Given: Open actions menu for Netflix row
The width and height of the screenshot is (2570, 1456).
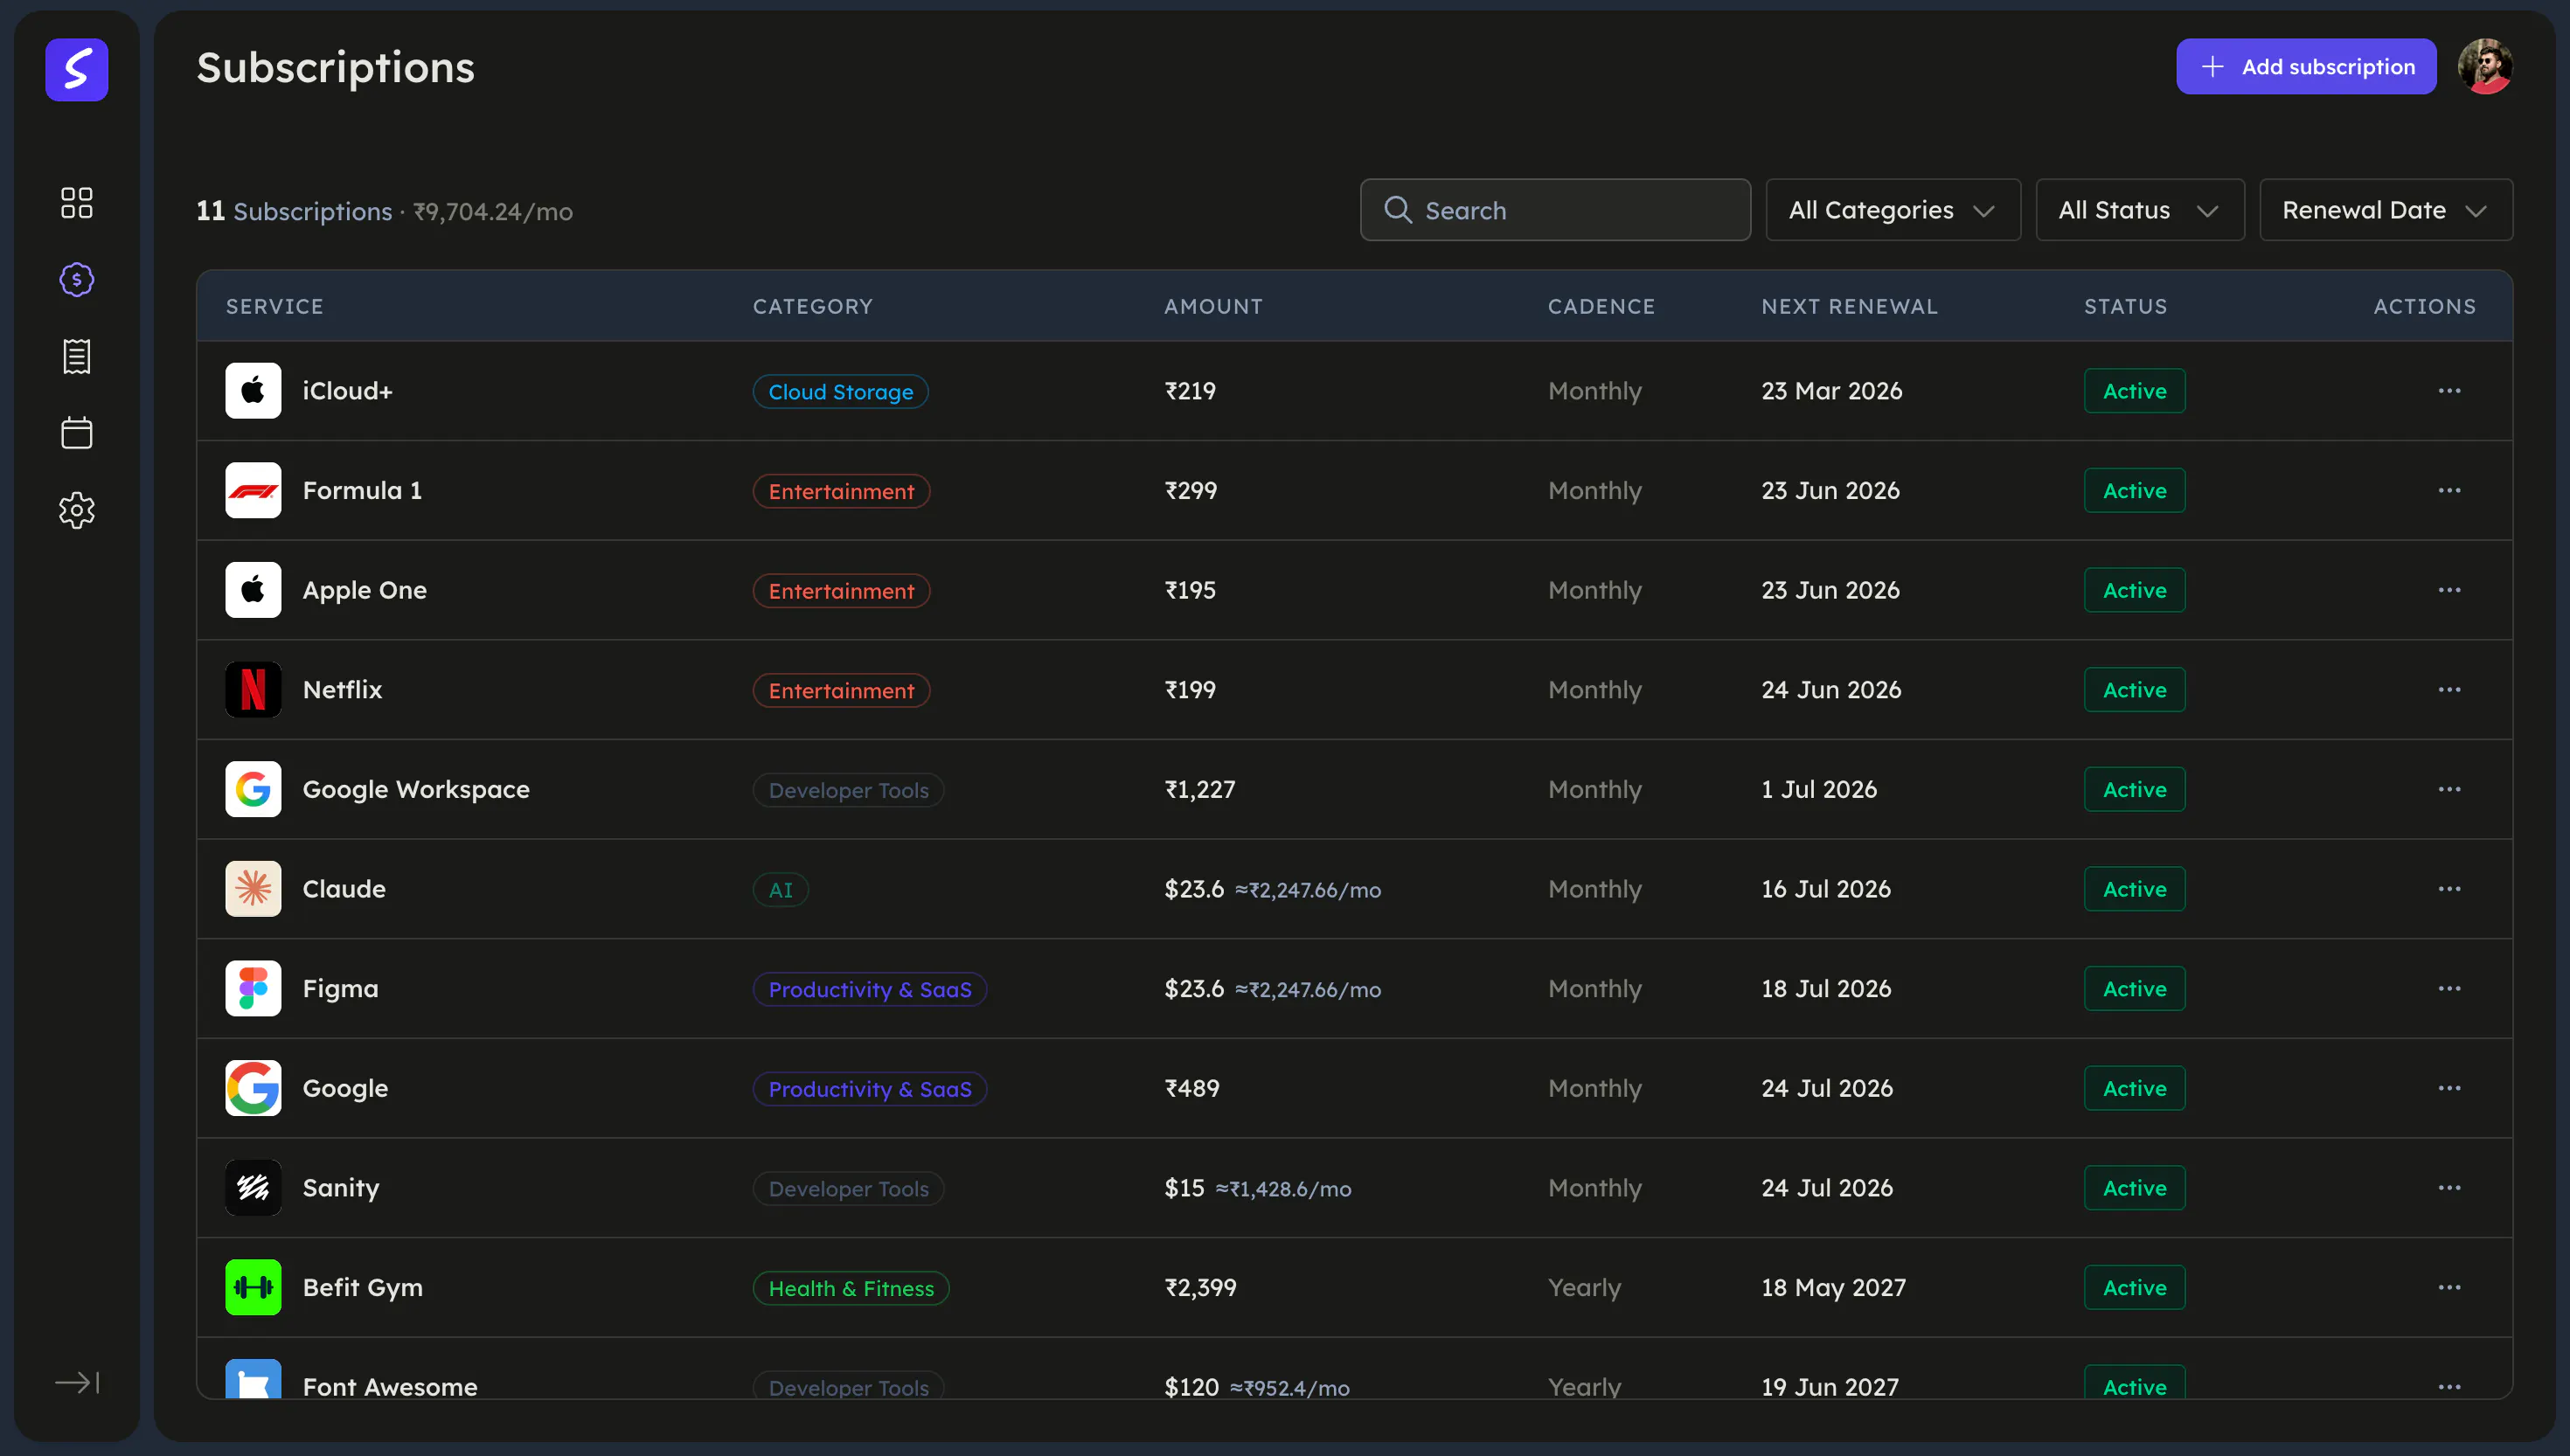Looking at the screenshot, I should point(2449,690).
